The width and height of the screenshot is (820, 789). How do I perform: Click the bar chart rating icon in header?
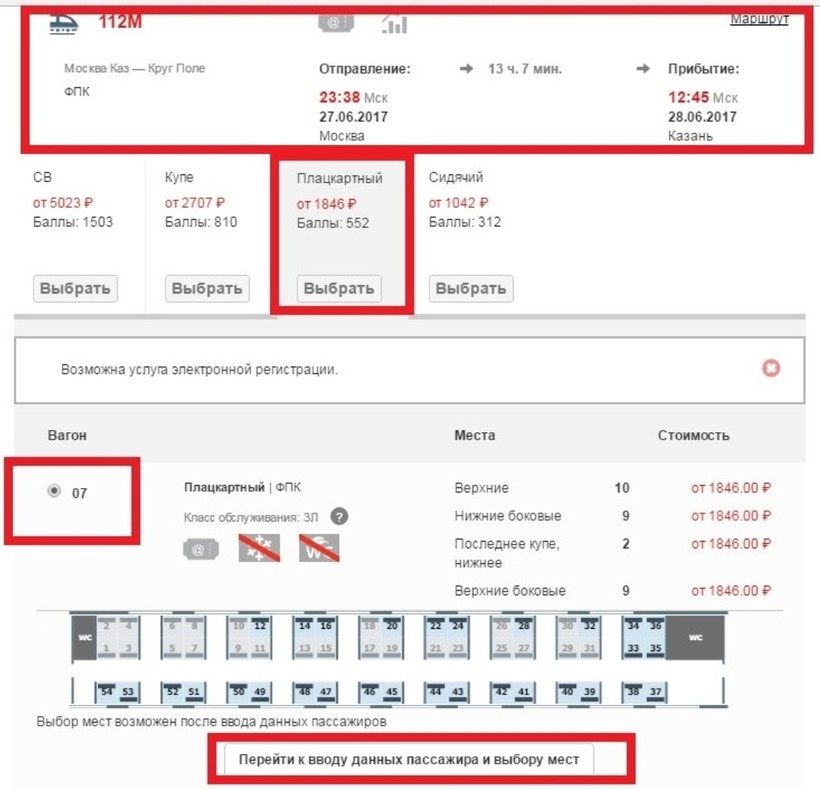pyautogui.click(x=394, y=25)
